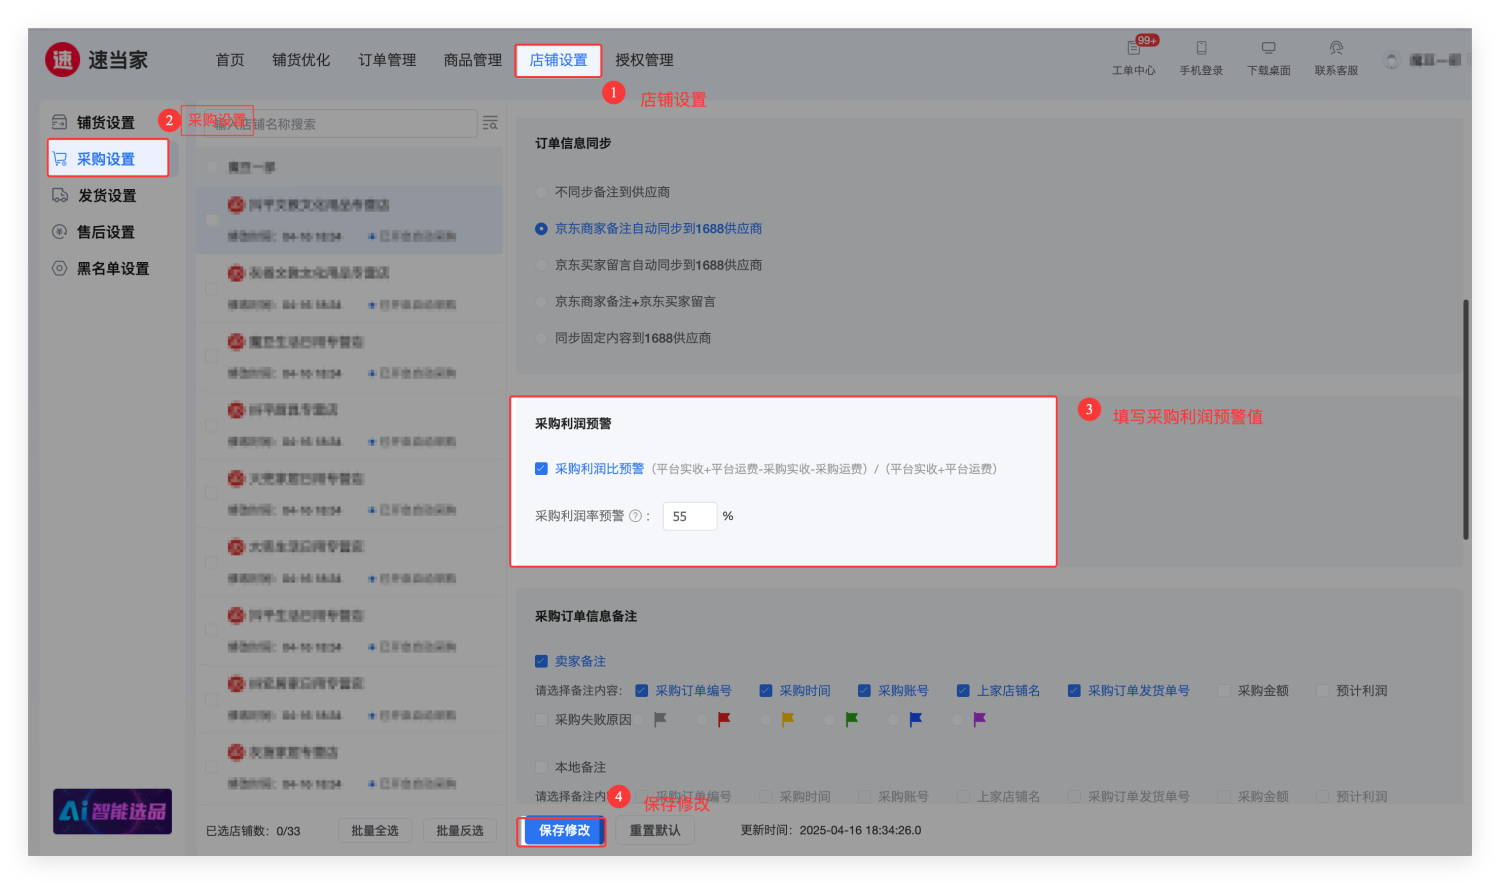Click the 保存修改 button
Viewport: 1500px width, 884px height.
point(564,830)
